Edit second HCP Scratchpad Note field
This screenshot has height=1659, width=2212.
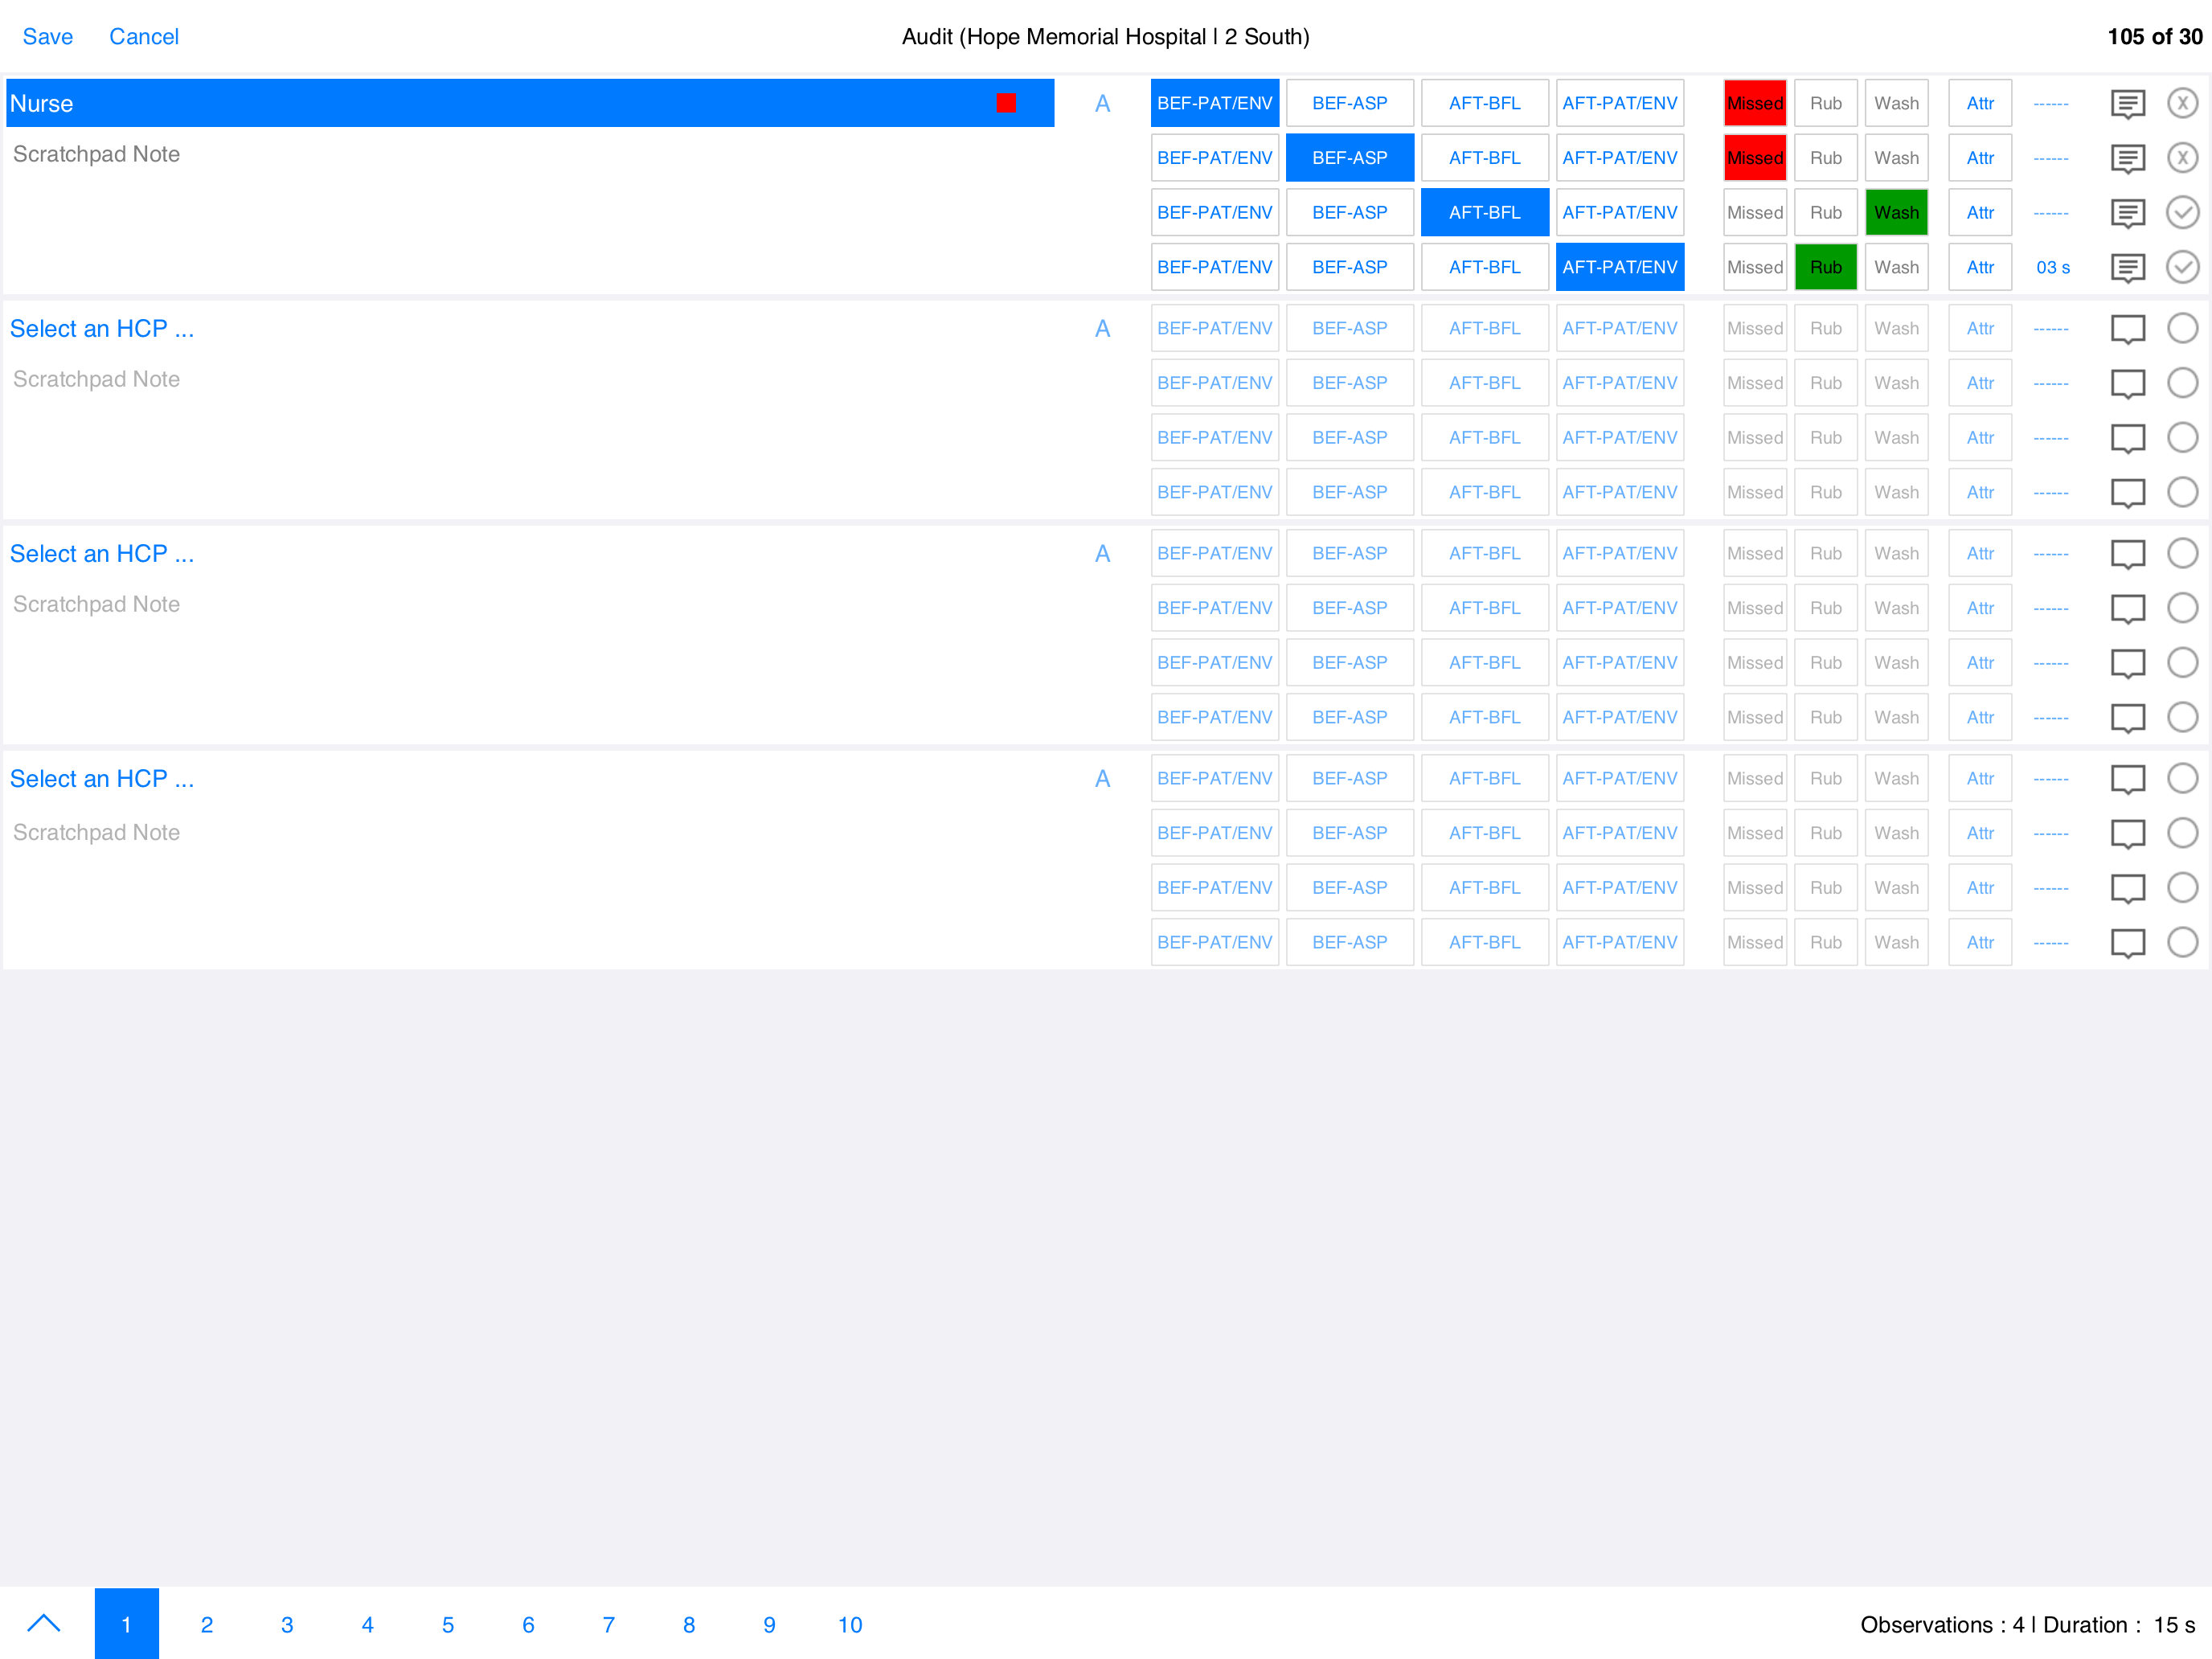click(530, 380)
